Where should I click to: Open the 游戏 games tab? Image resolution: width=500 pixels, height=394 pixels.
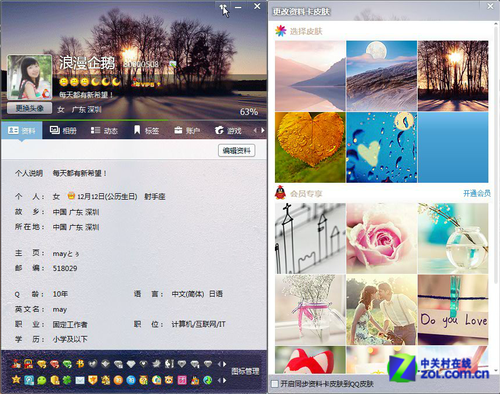click(228, 130)
